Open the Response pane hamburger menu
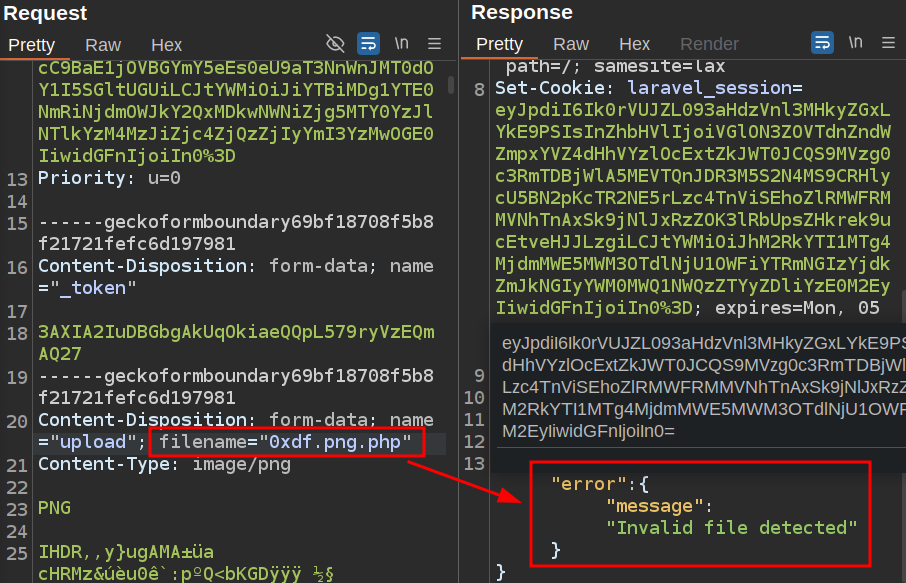Image resolution: width=906 pixels, height=583 pixels. [888, 44]
